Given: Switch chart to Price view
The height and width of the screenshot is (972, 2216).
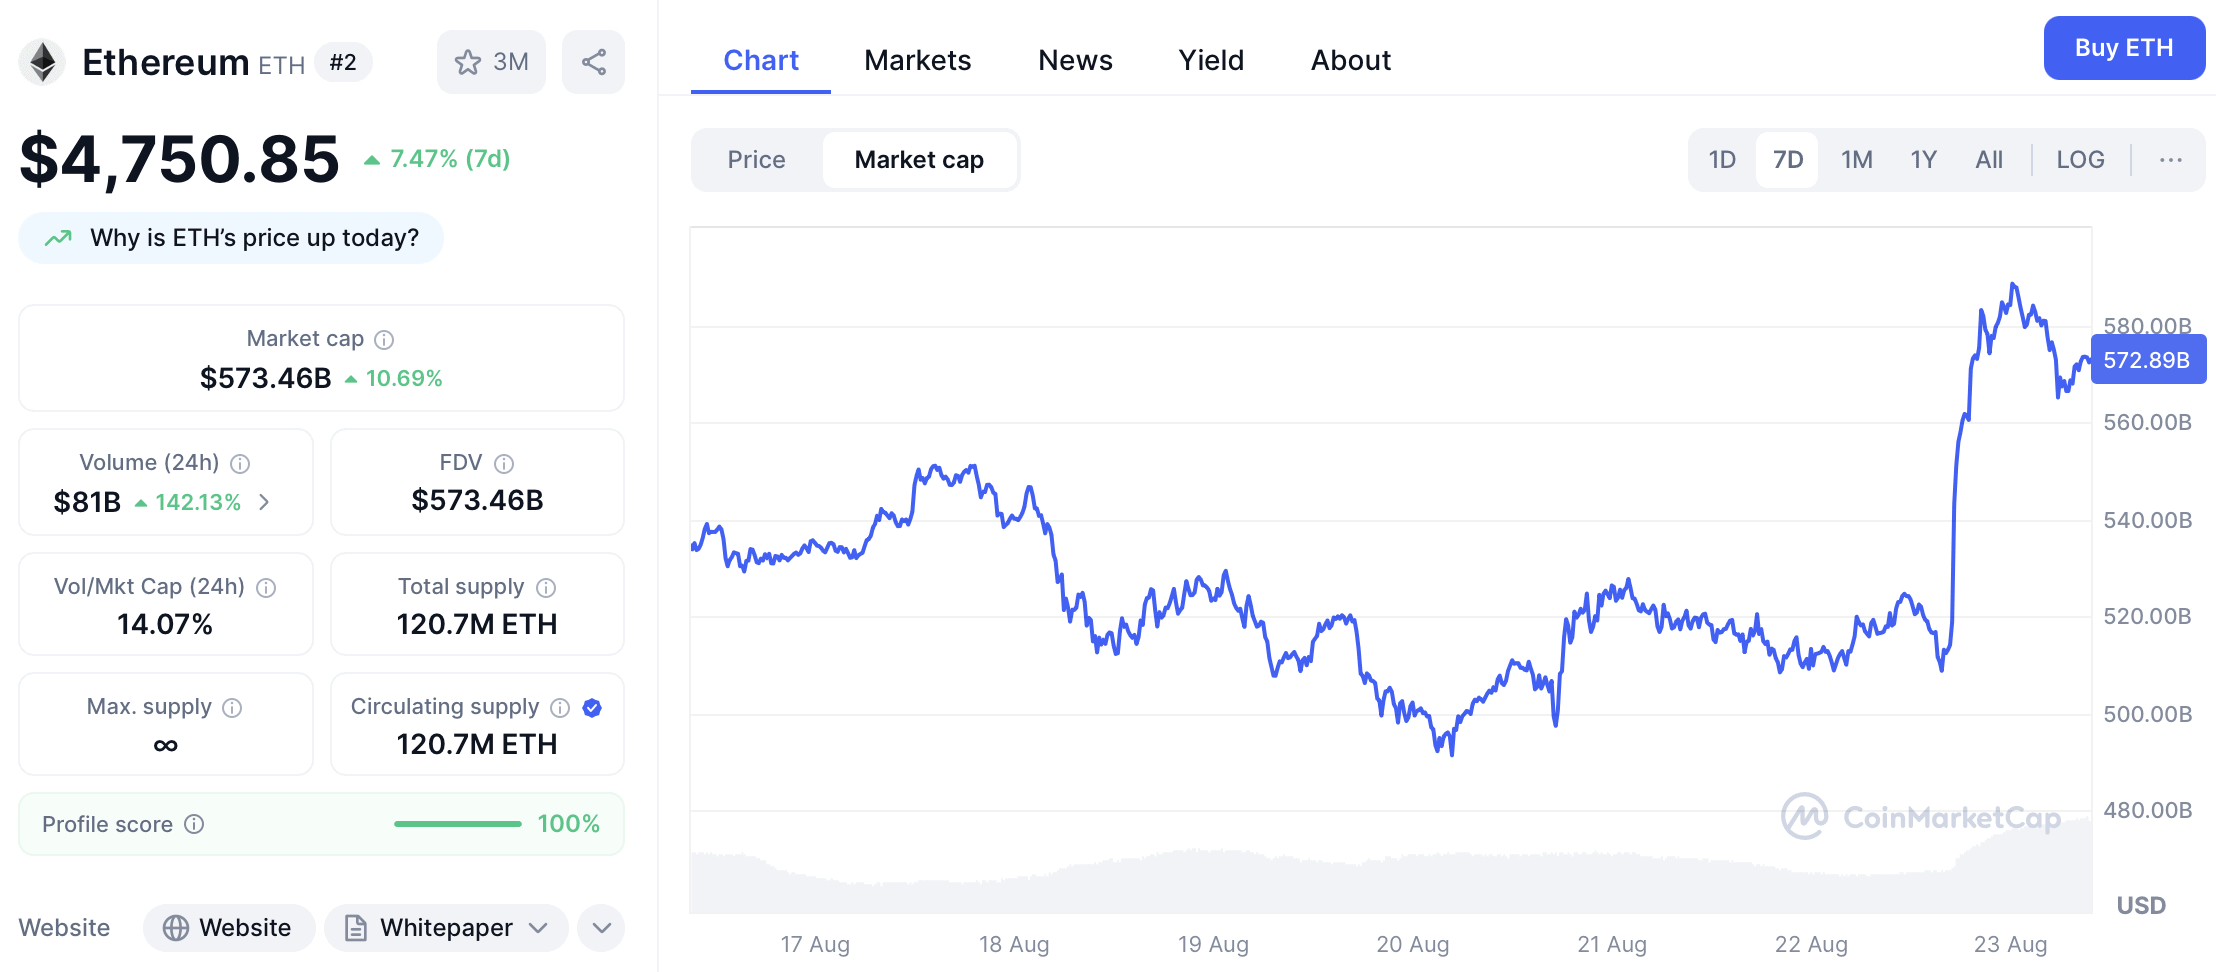Looking at the screenshot, I should (756, 160).
